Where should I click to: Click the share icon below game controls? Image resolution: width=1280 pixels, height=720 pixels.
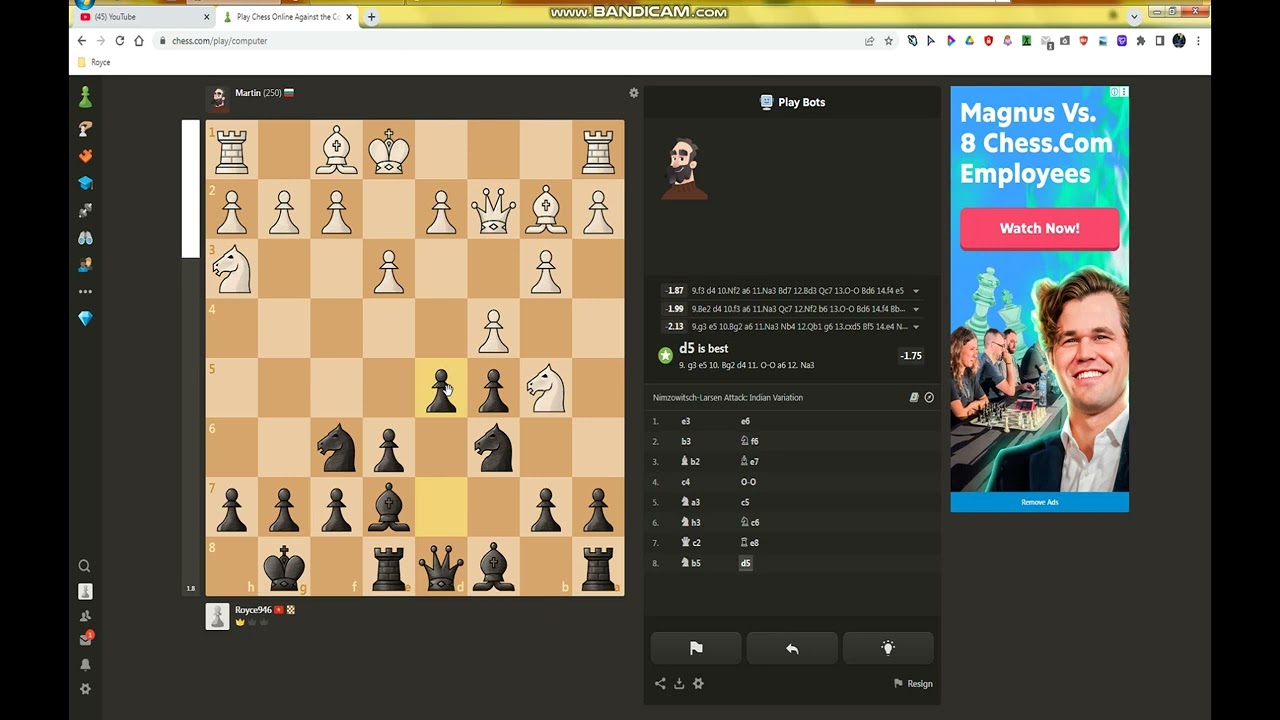tap(660, 684)
